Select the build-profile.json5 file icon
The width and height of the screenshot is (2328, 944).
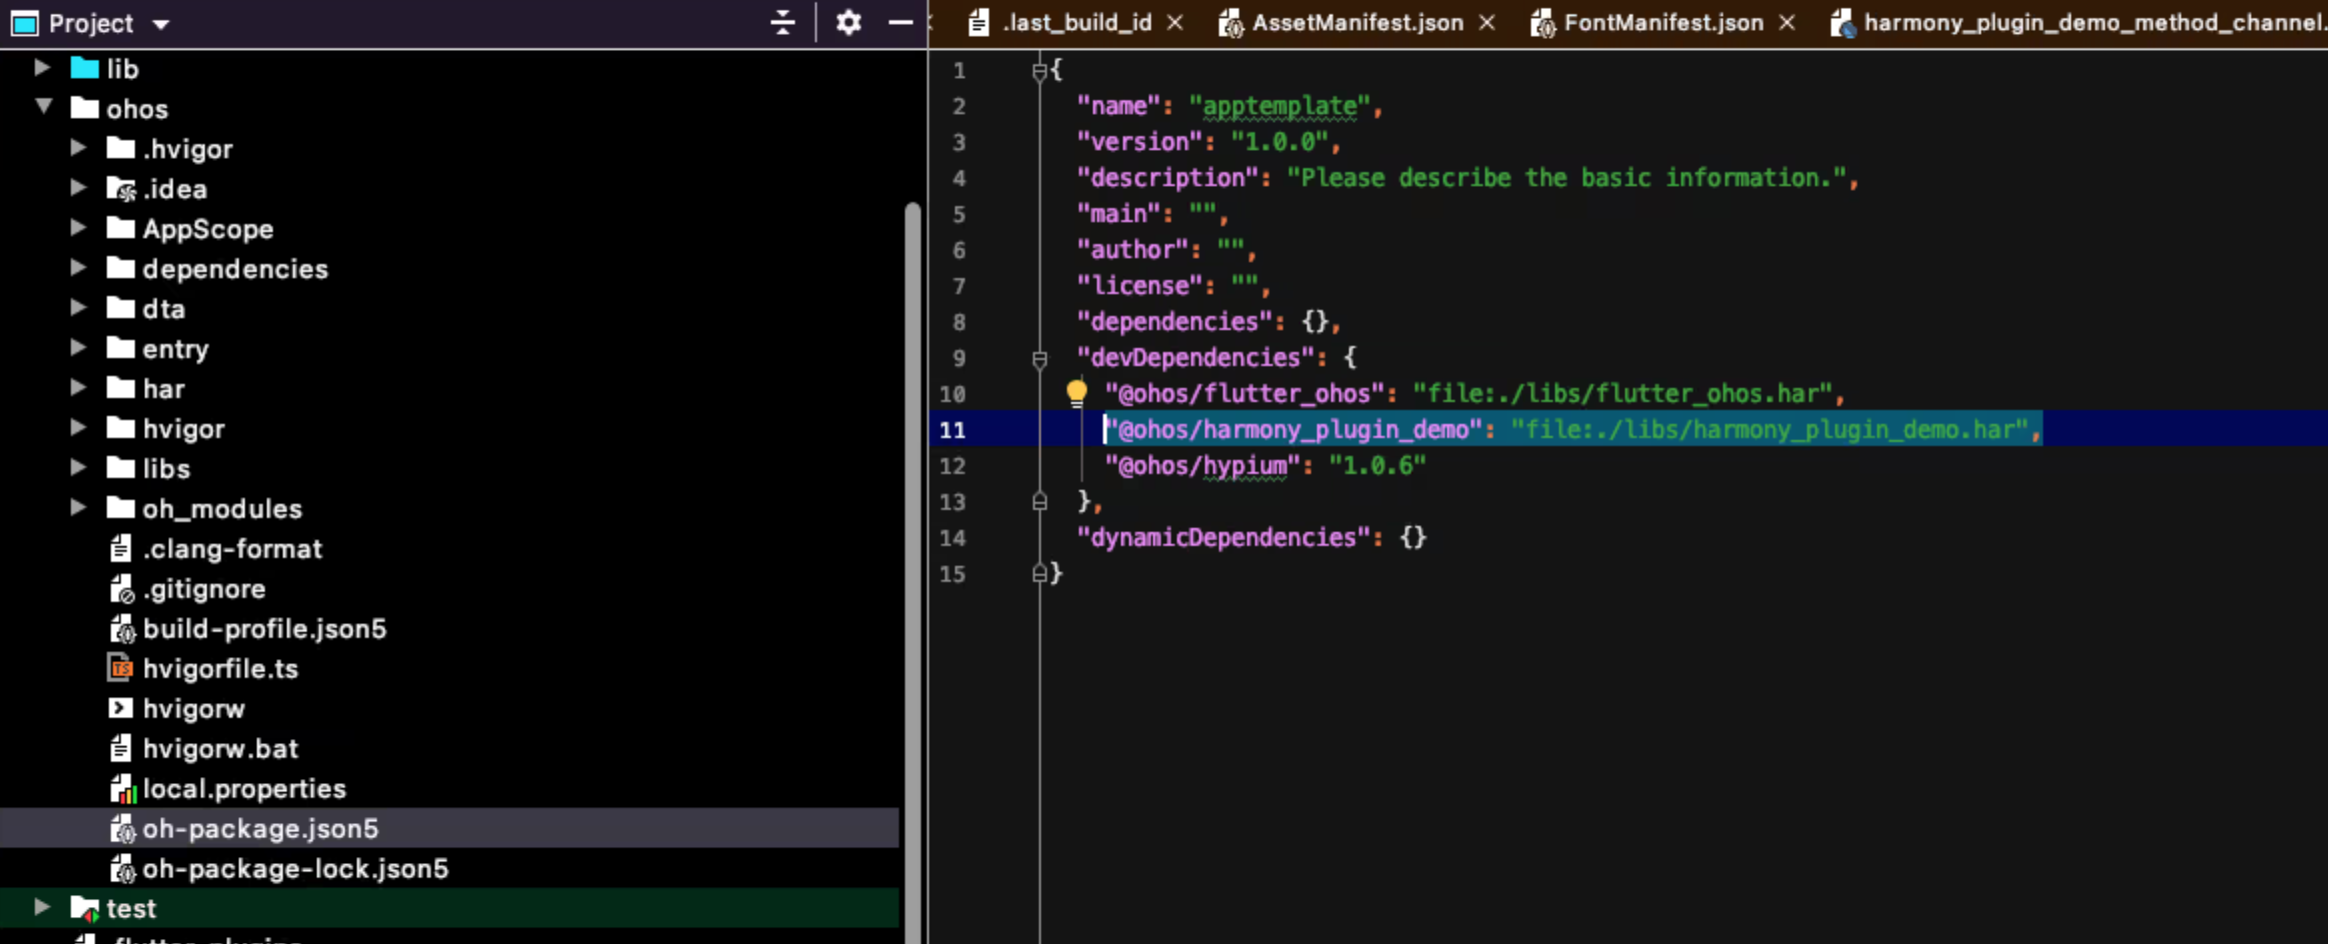122,629
